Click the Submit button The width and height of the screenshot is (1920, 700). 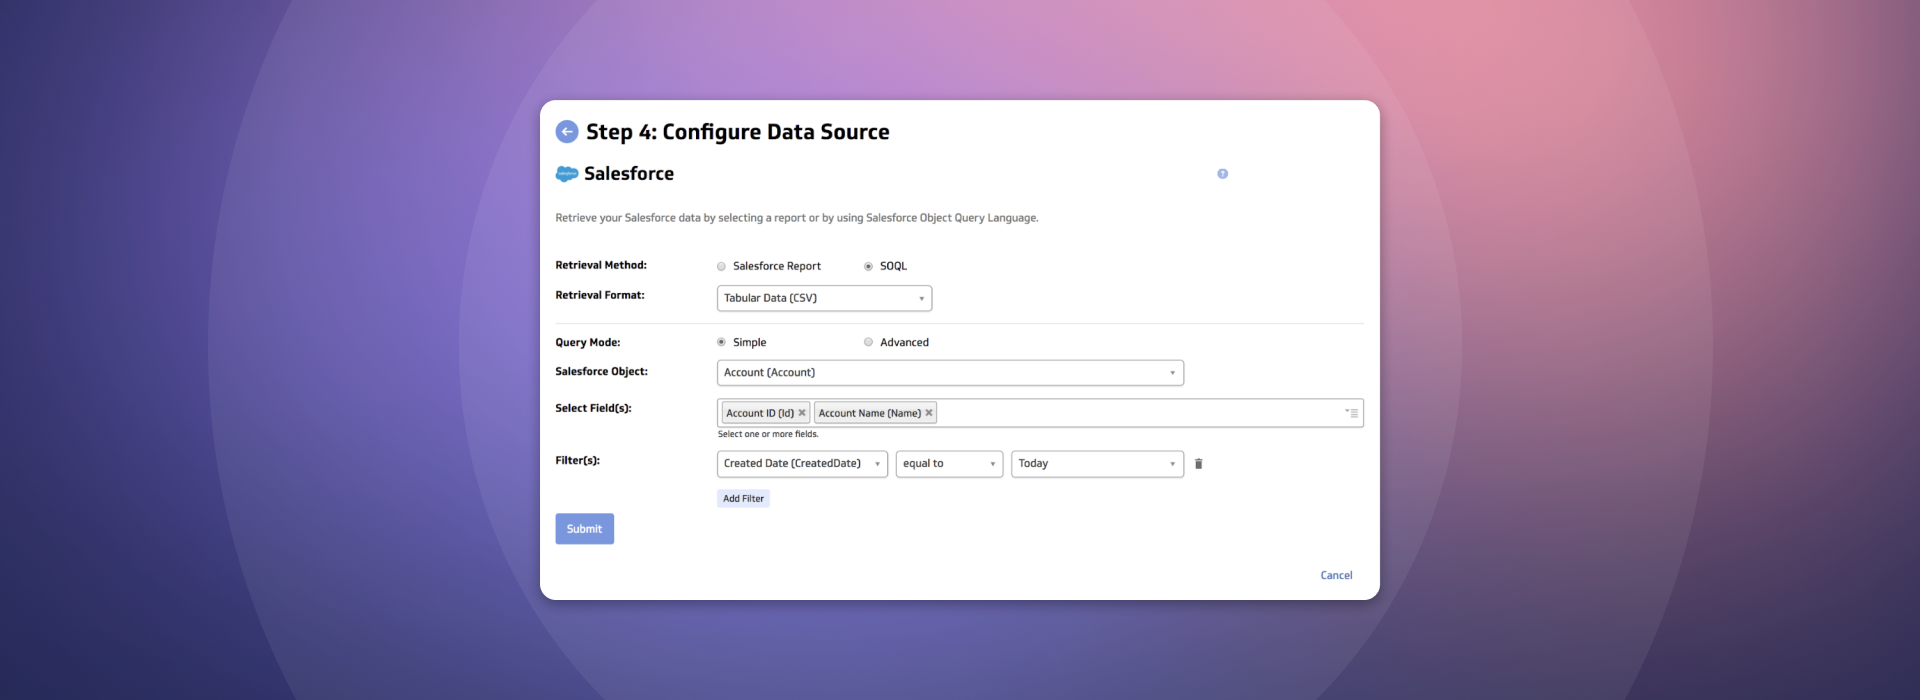(584, 529)
